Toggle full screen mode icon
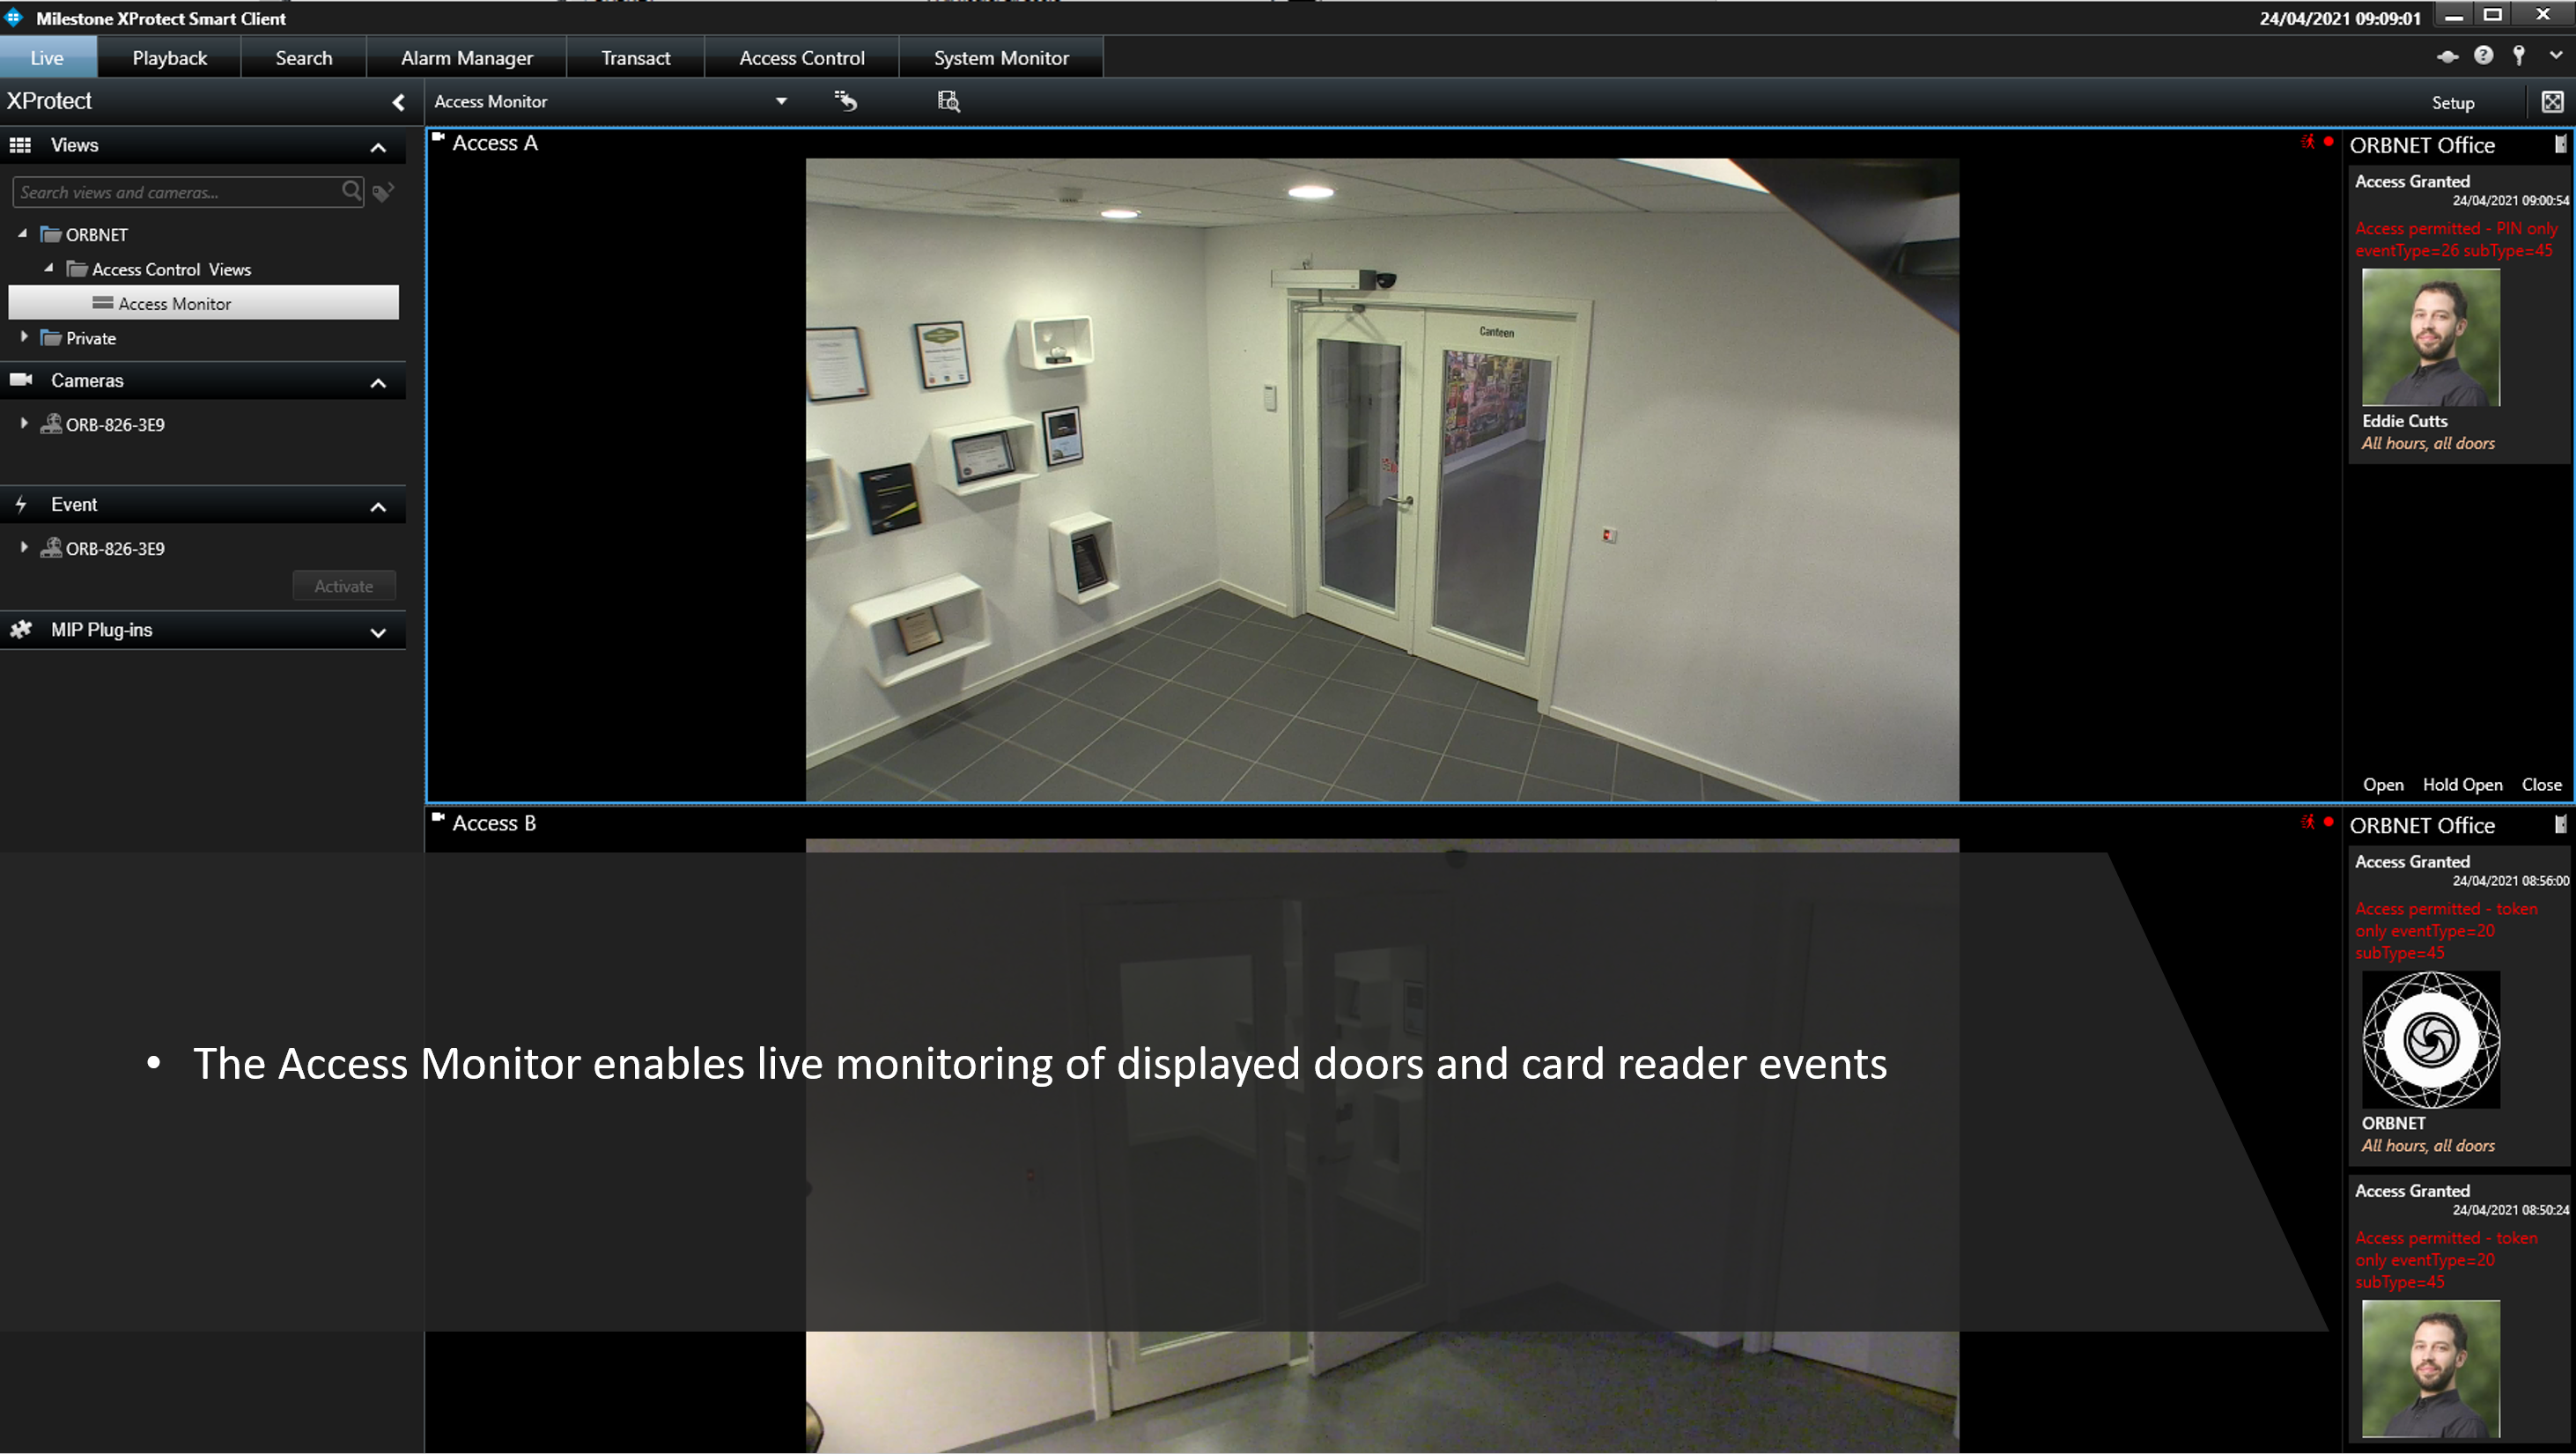This screenshot has width=2576, height=1454. pos(2552,102)
